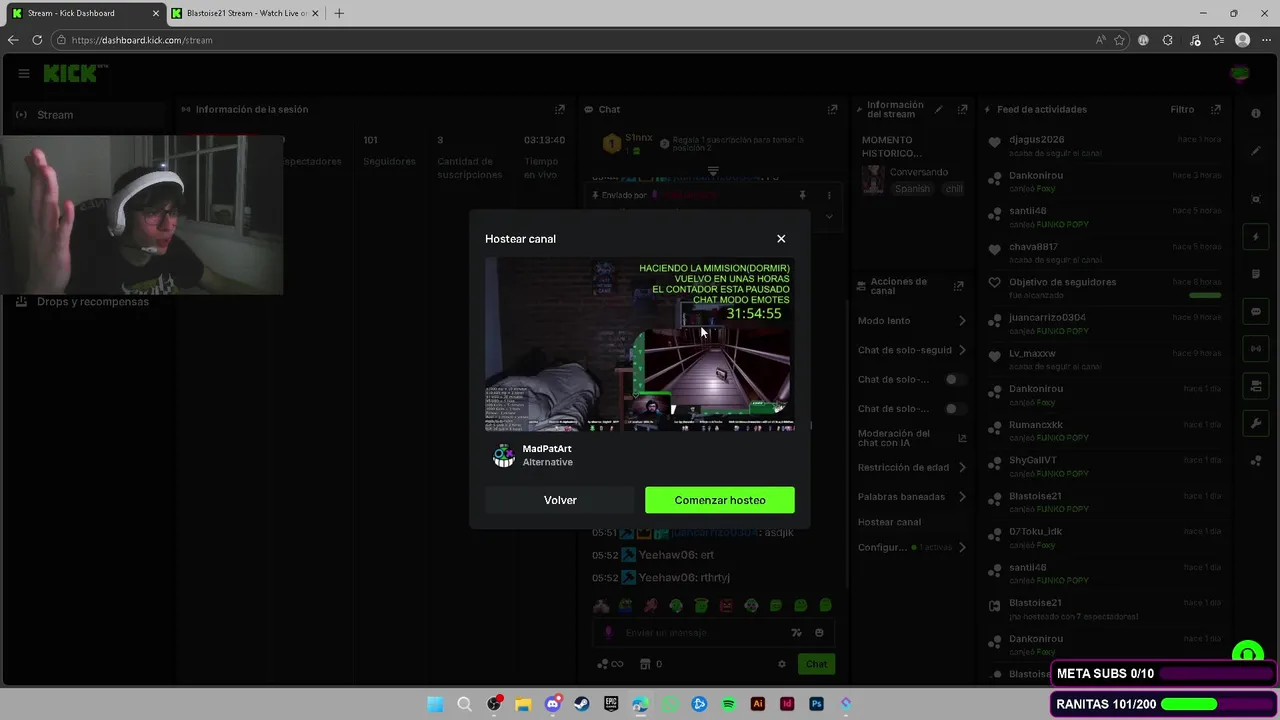Pop out the Chat panel
Viewport: 1280px width, 720px height.
(832, 109)
